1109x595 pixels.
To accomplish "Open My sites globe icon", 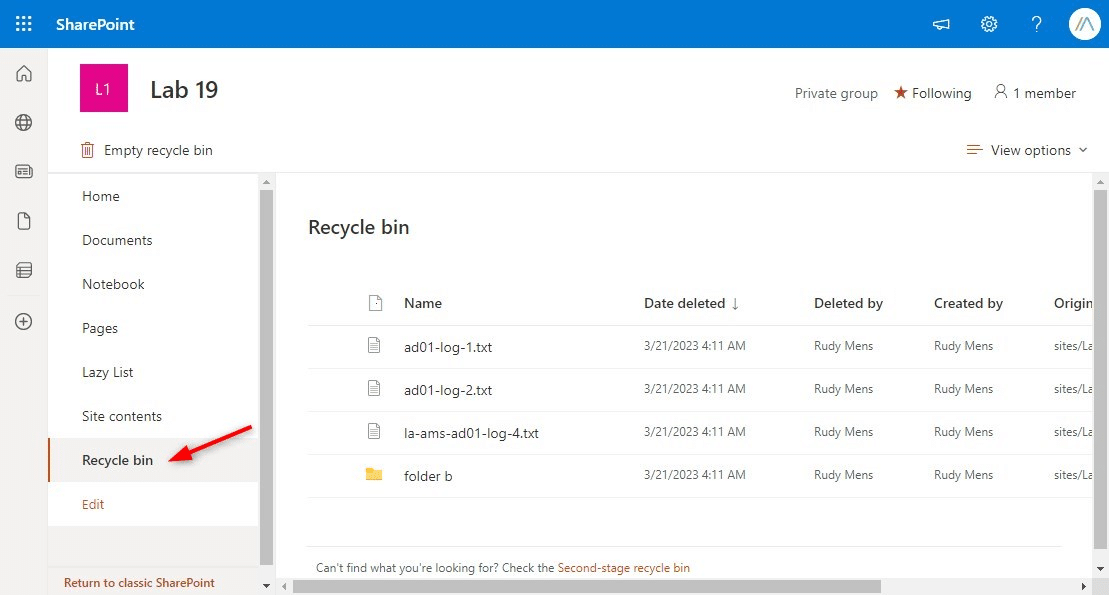I will (x=24, y=122).
